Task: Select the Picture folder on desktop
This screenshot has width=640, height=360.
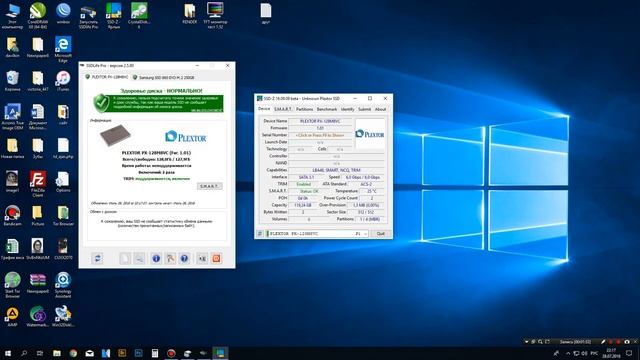Action: pyautogui.click(x=38, y=216)
